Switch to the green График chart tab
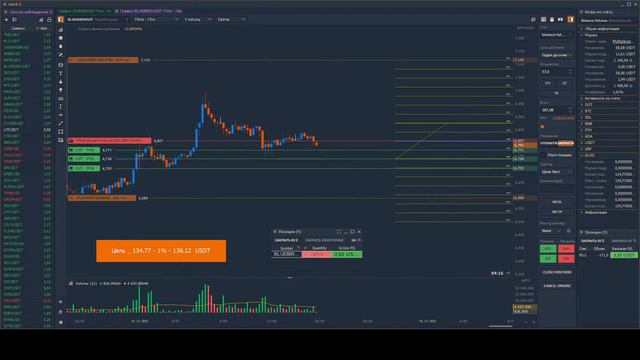This screenshot has height=360, width=640. click(x=84, y=11)
